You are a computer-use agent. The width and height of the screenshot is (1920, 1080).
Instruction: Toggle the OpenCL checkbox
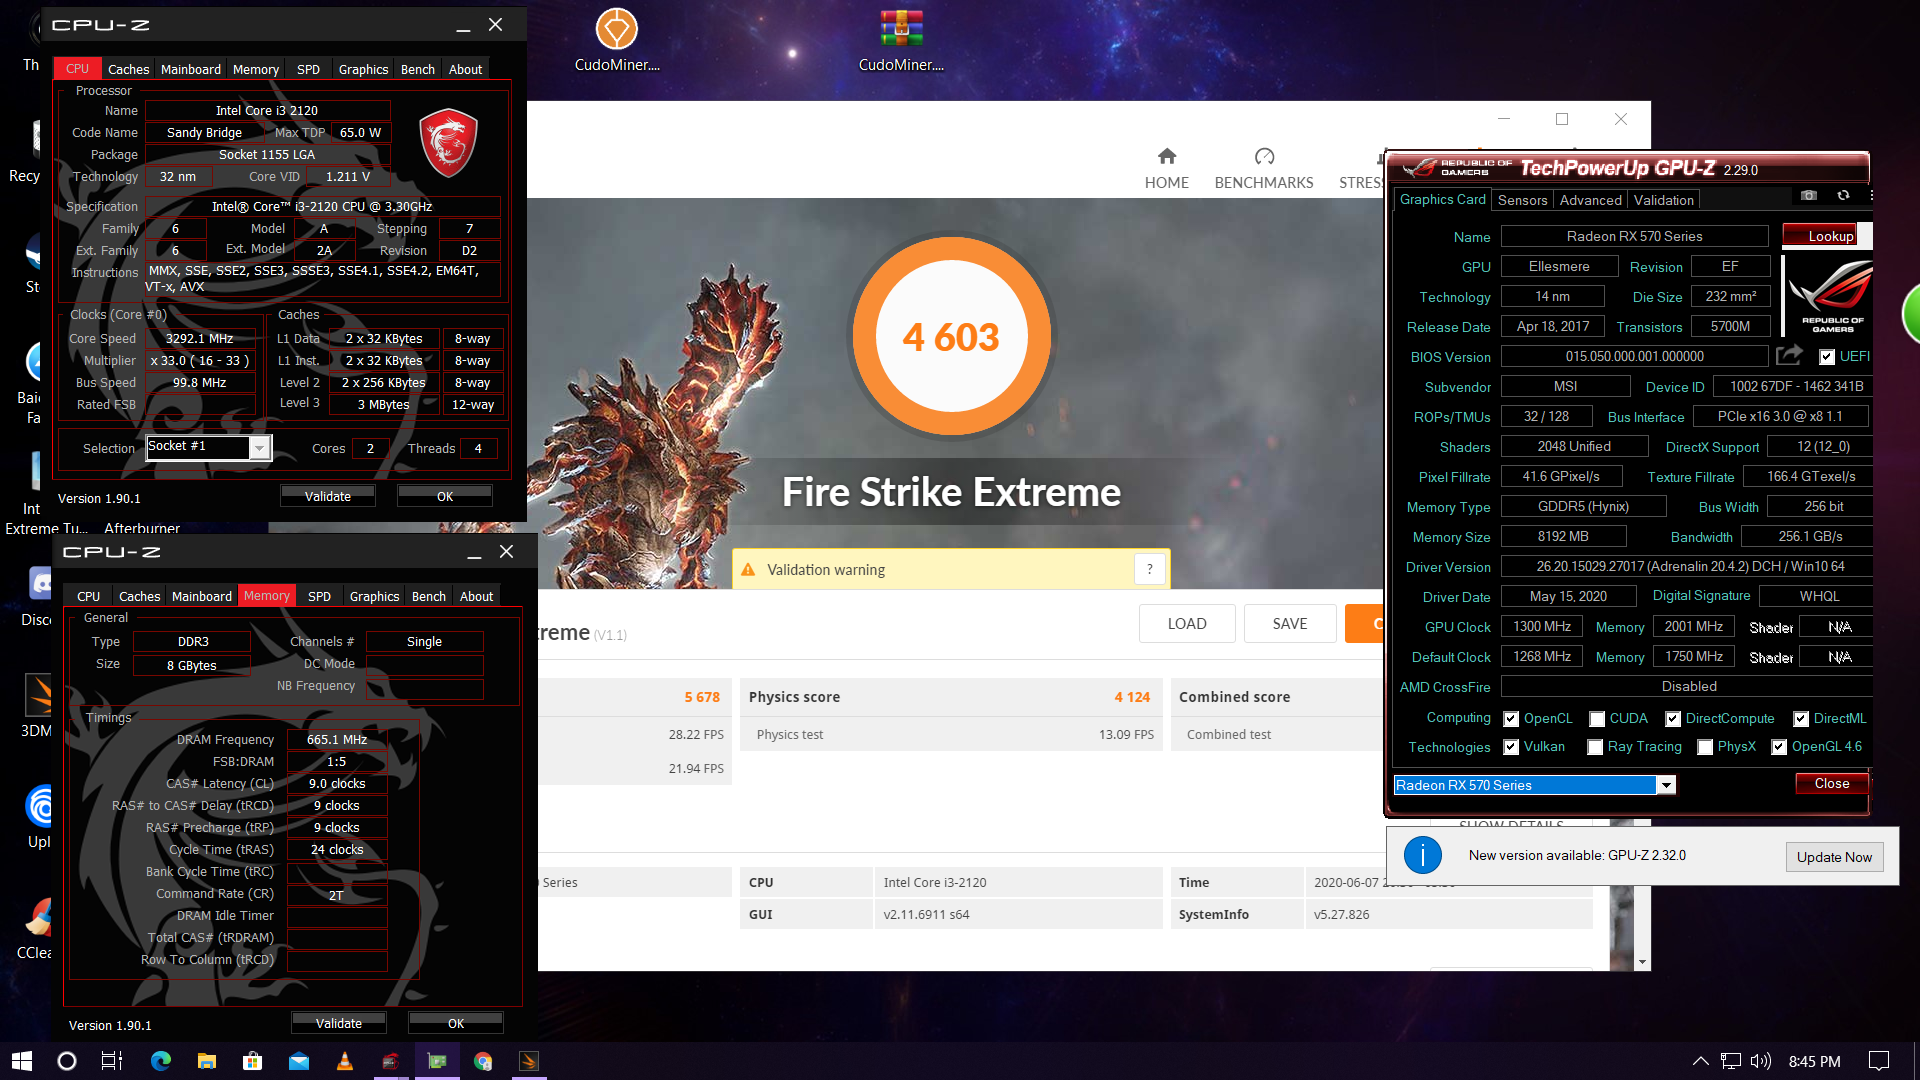point(1511,719)
